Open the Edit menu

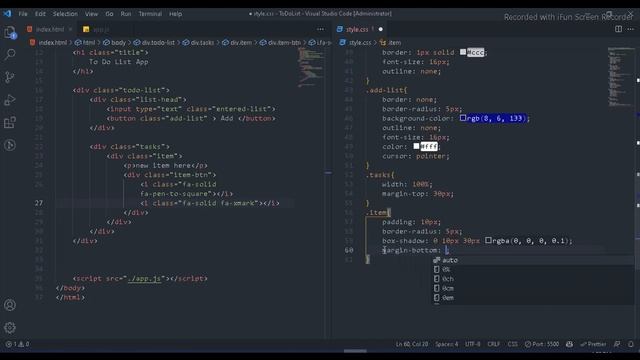coord(40,14)
